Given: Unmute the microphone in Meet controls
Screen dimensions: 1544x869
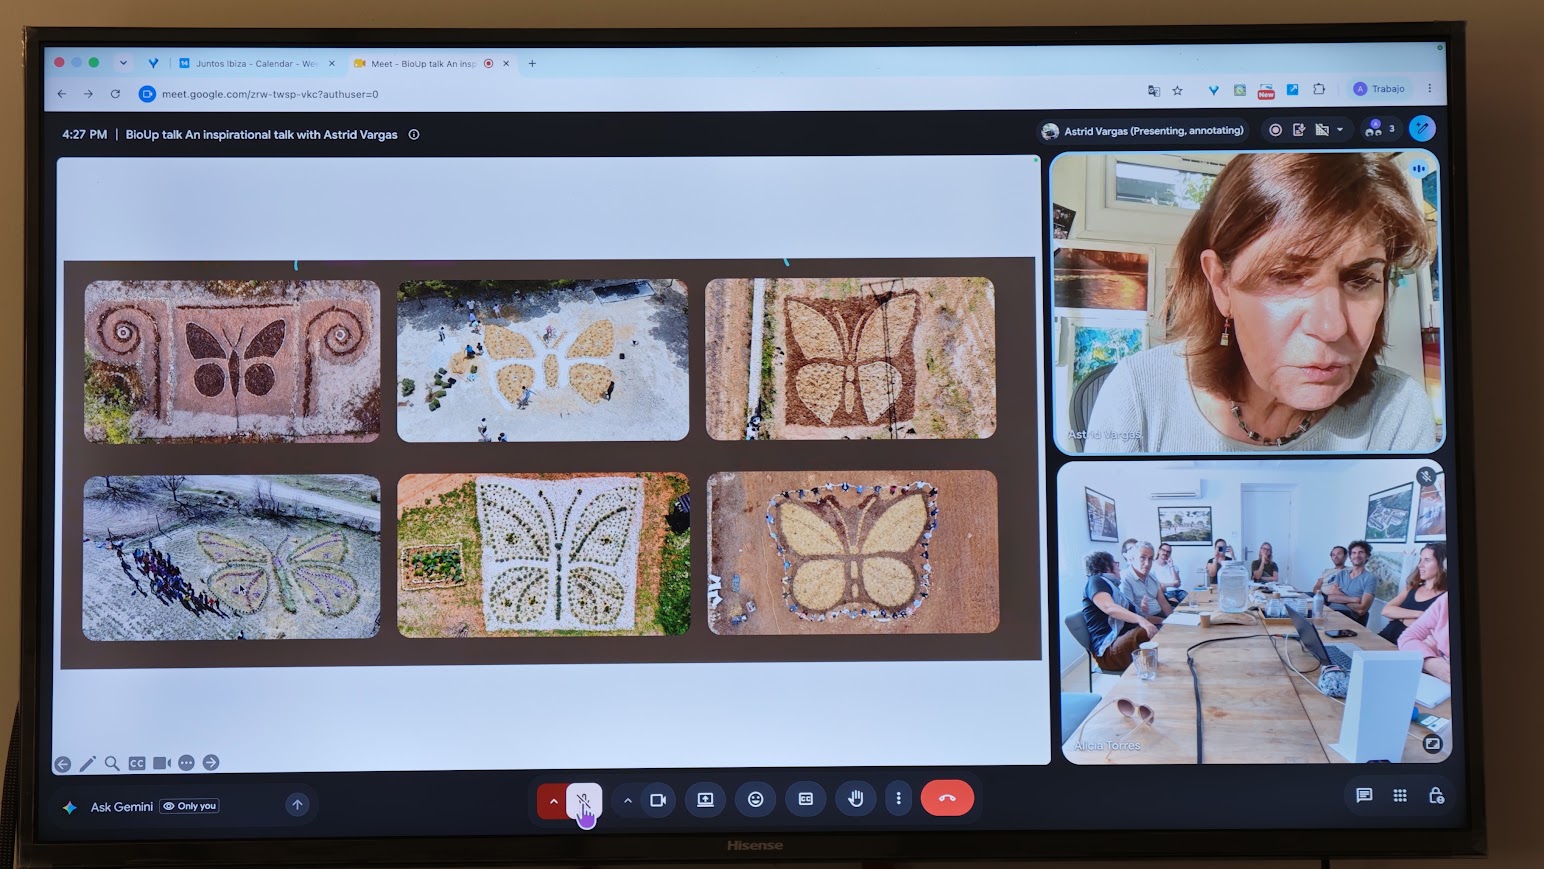Looking at the screenshot, I should tap(584, 800).
